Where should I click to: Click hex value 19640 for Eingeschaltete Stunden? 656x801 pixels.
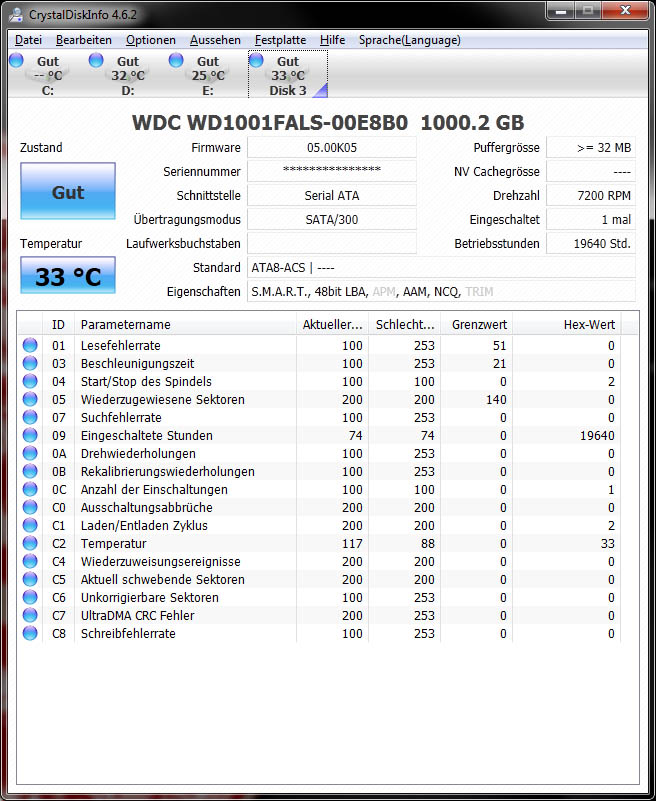[x=597, y=436]
